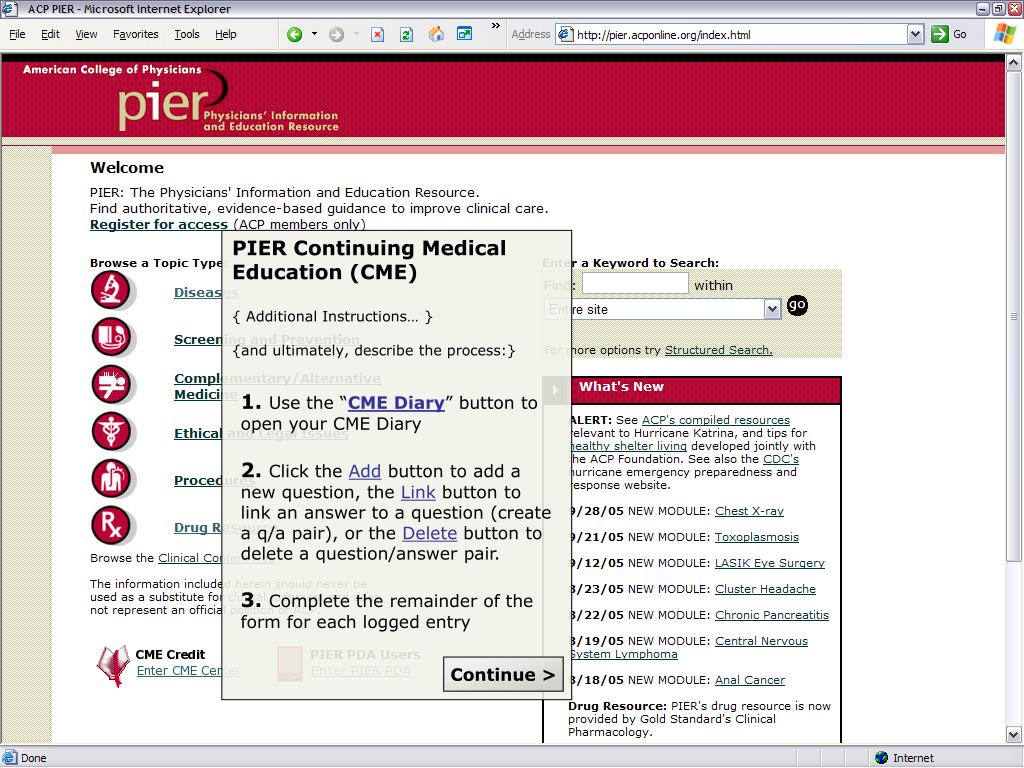Click the Stop loading toolbar icon

(377, 35)
